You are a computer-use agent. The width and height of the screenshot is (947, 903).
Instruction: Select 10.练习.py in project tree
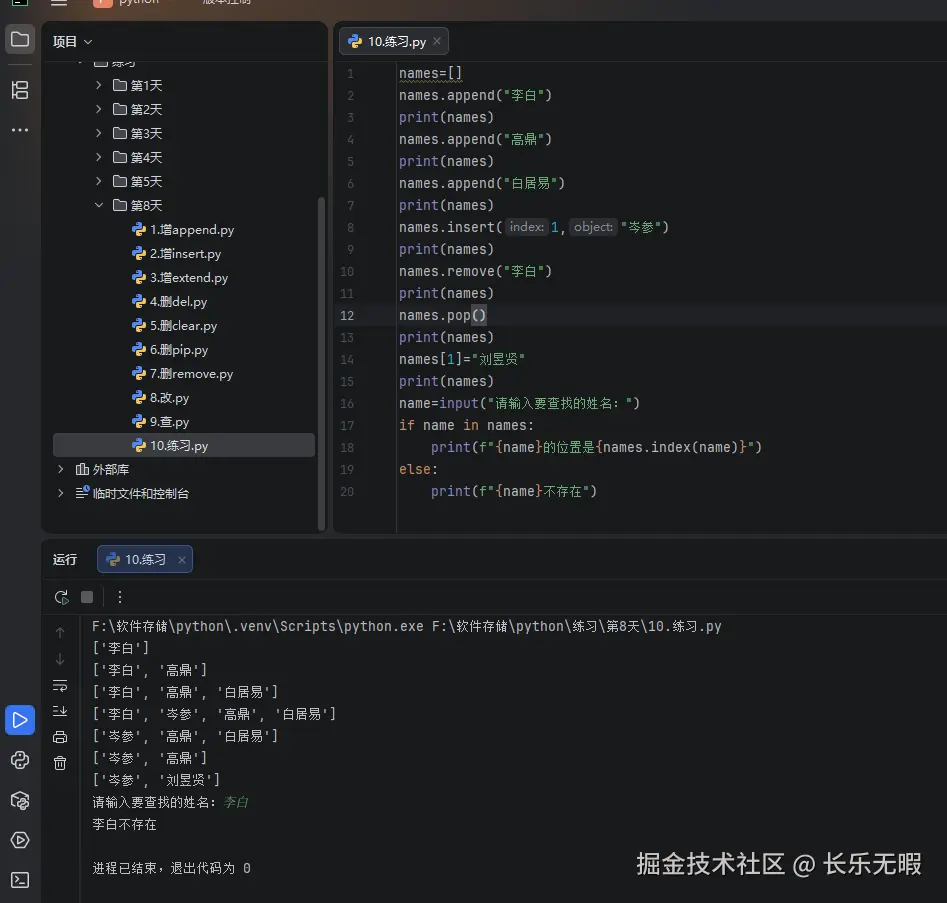[x=184, y=445]
